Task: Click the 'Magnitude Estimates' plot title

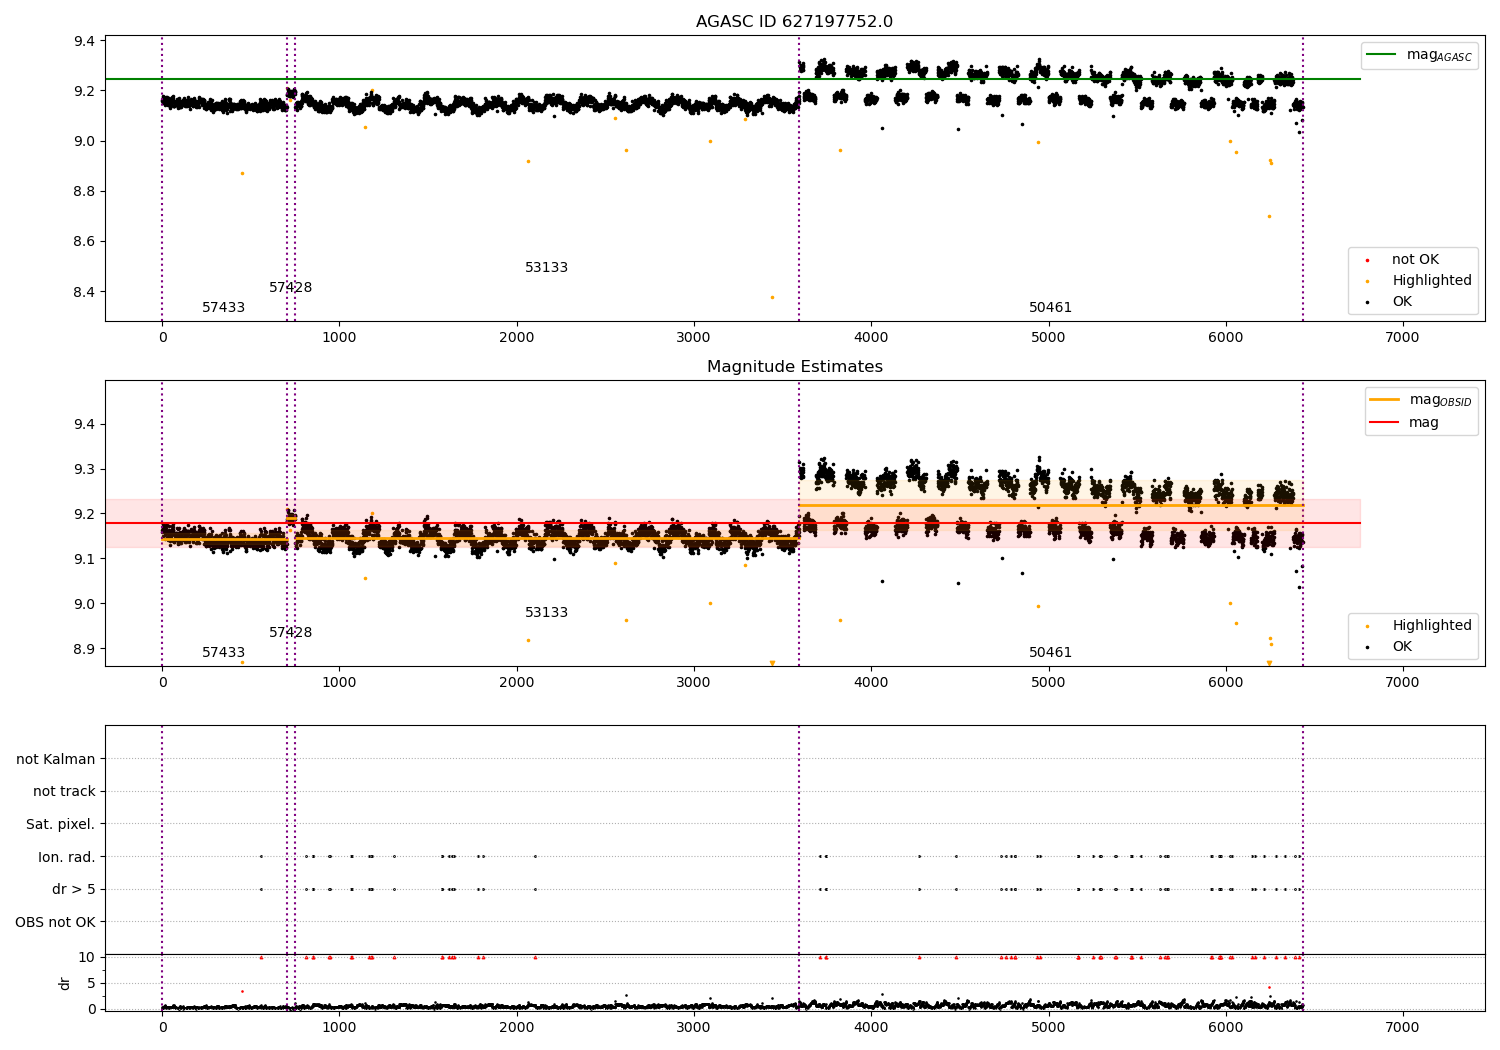Action: (794, 367)
